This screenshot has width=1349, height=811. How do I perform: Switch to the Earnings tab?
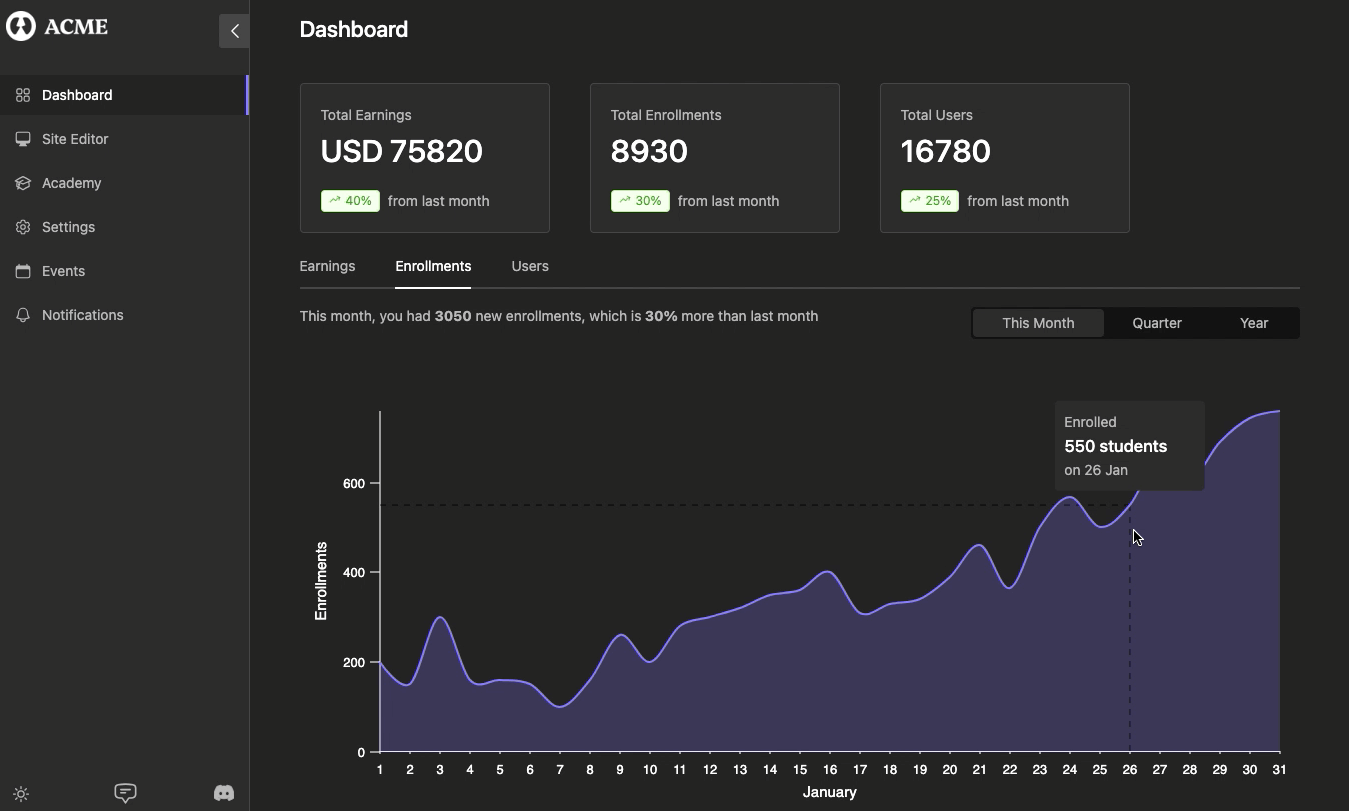click(327, 266)
